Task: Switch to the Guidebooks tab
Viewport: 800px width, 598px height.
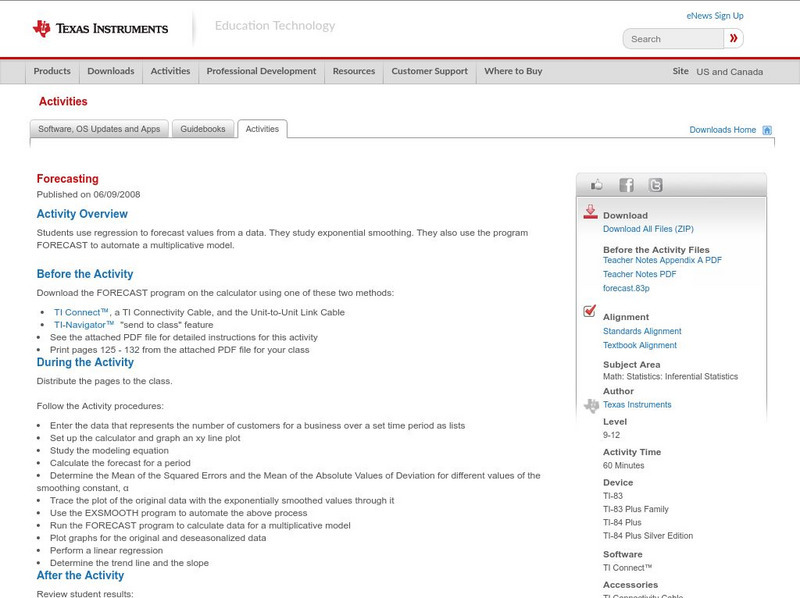Action: tap(203, 129)
